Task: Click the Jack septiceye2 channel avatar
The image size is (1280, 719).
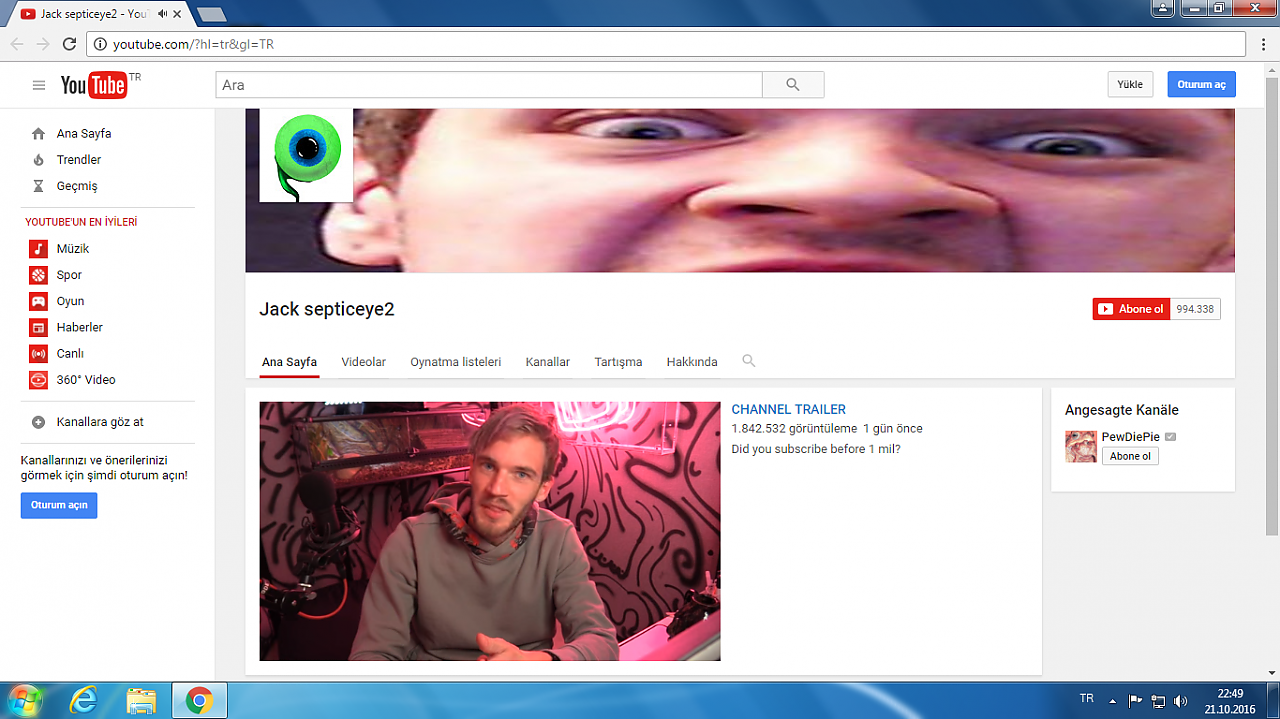Action: pyautogui.click(x=306, y=155)
